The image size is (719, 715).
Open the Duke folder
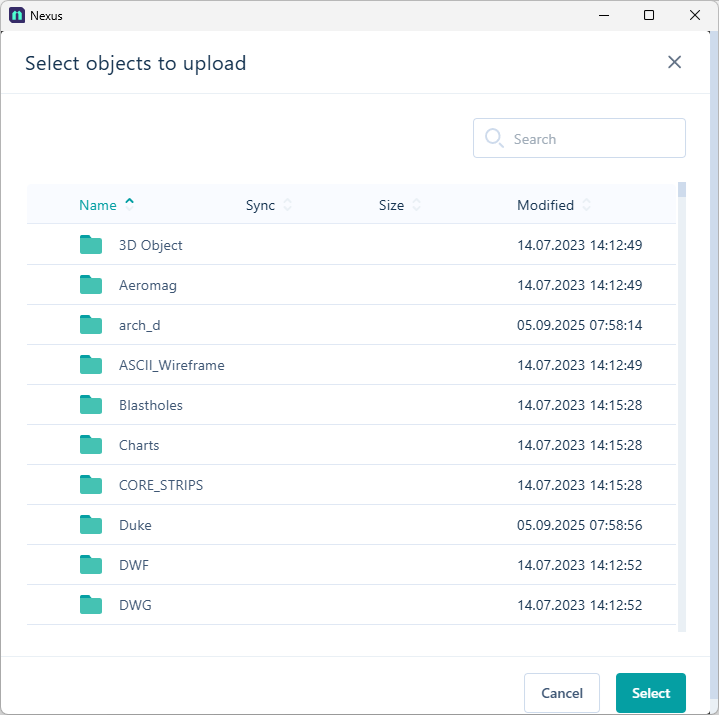click(135, 525)
